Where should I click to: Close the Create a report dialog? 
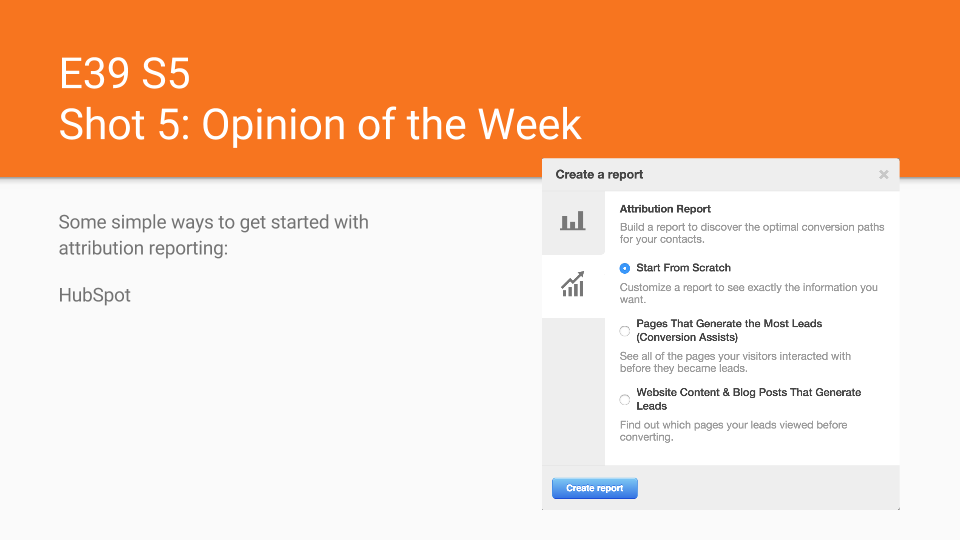(x=883, y=174)
